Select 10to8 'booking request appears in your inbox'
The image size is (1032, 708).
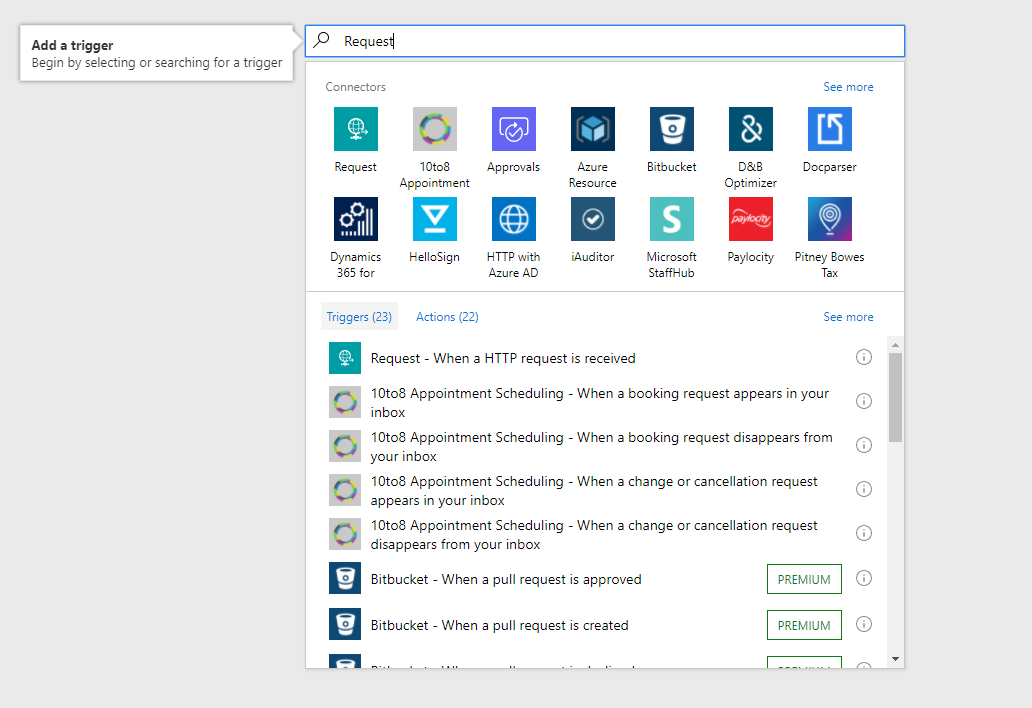pyautogui.click(x=600, y=402)
